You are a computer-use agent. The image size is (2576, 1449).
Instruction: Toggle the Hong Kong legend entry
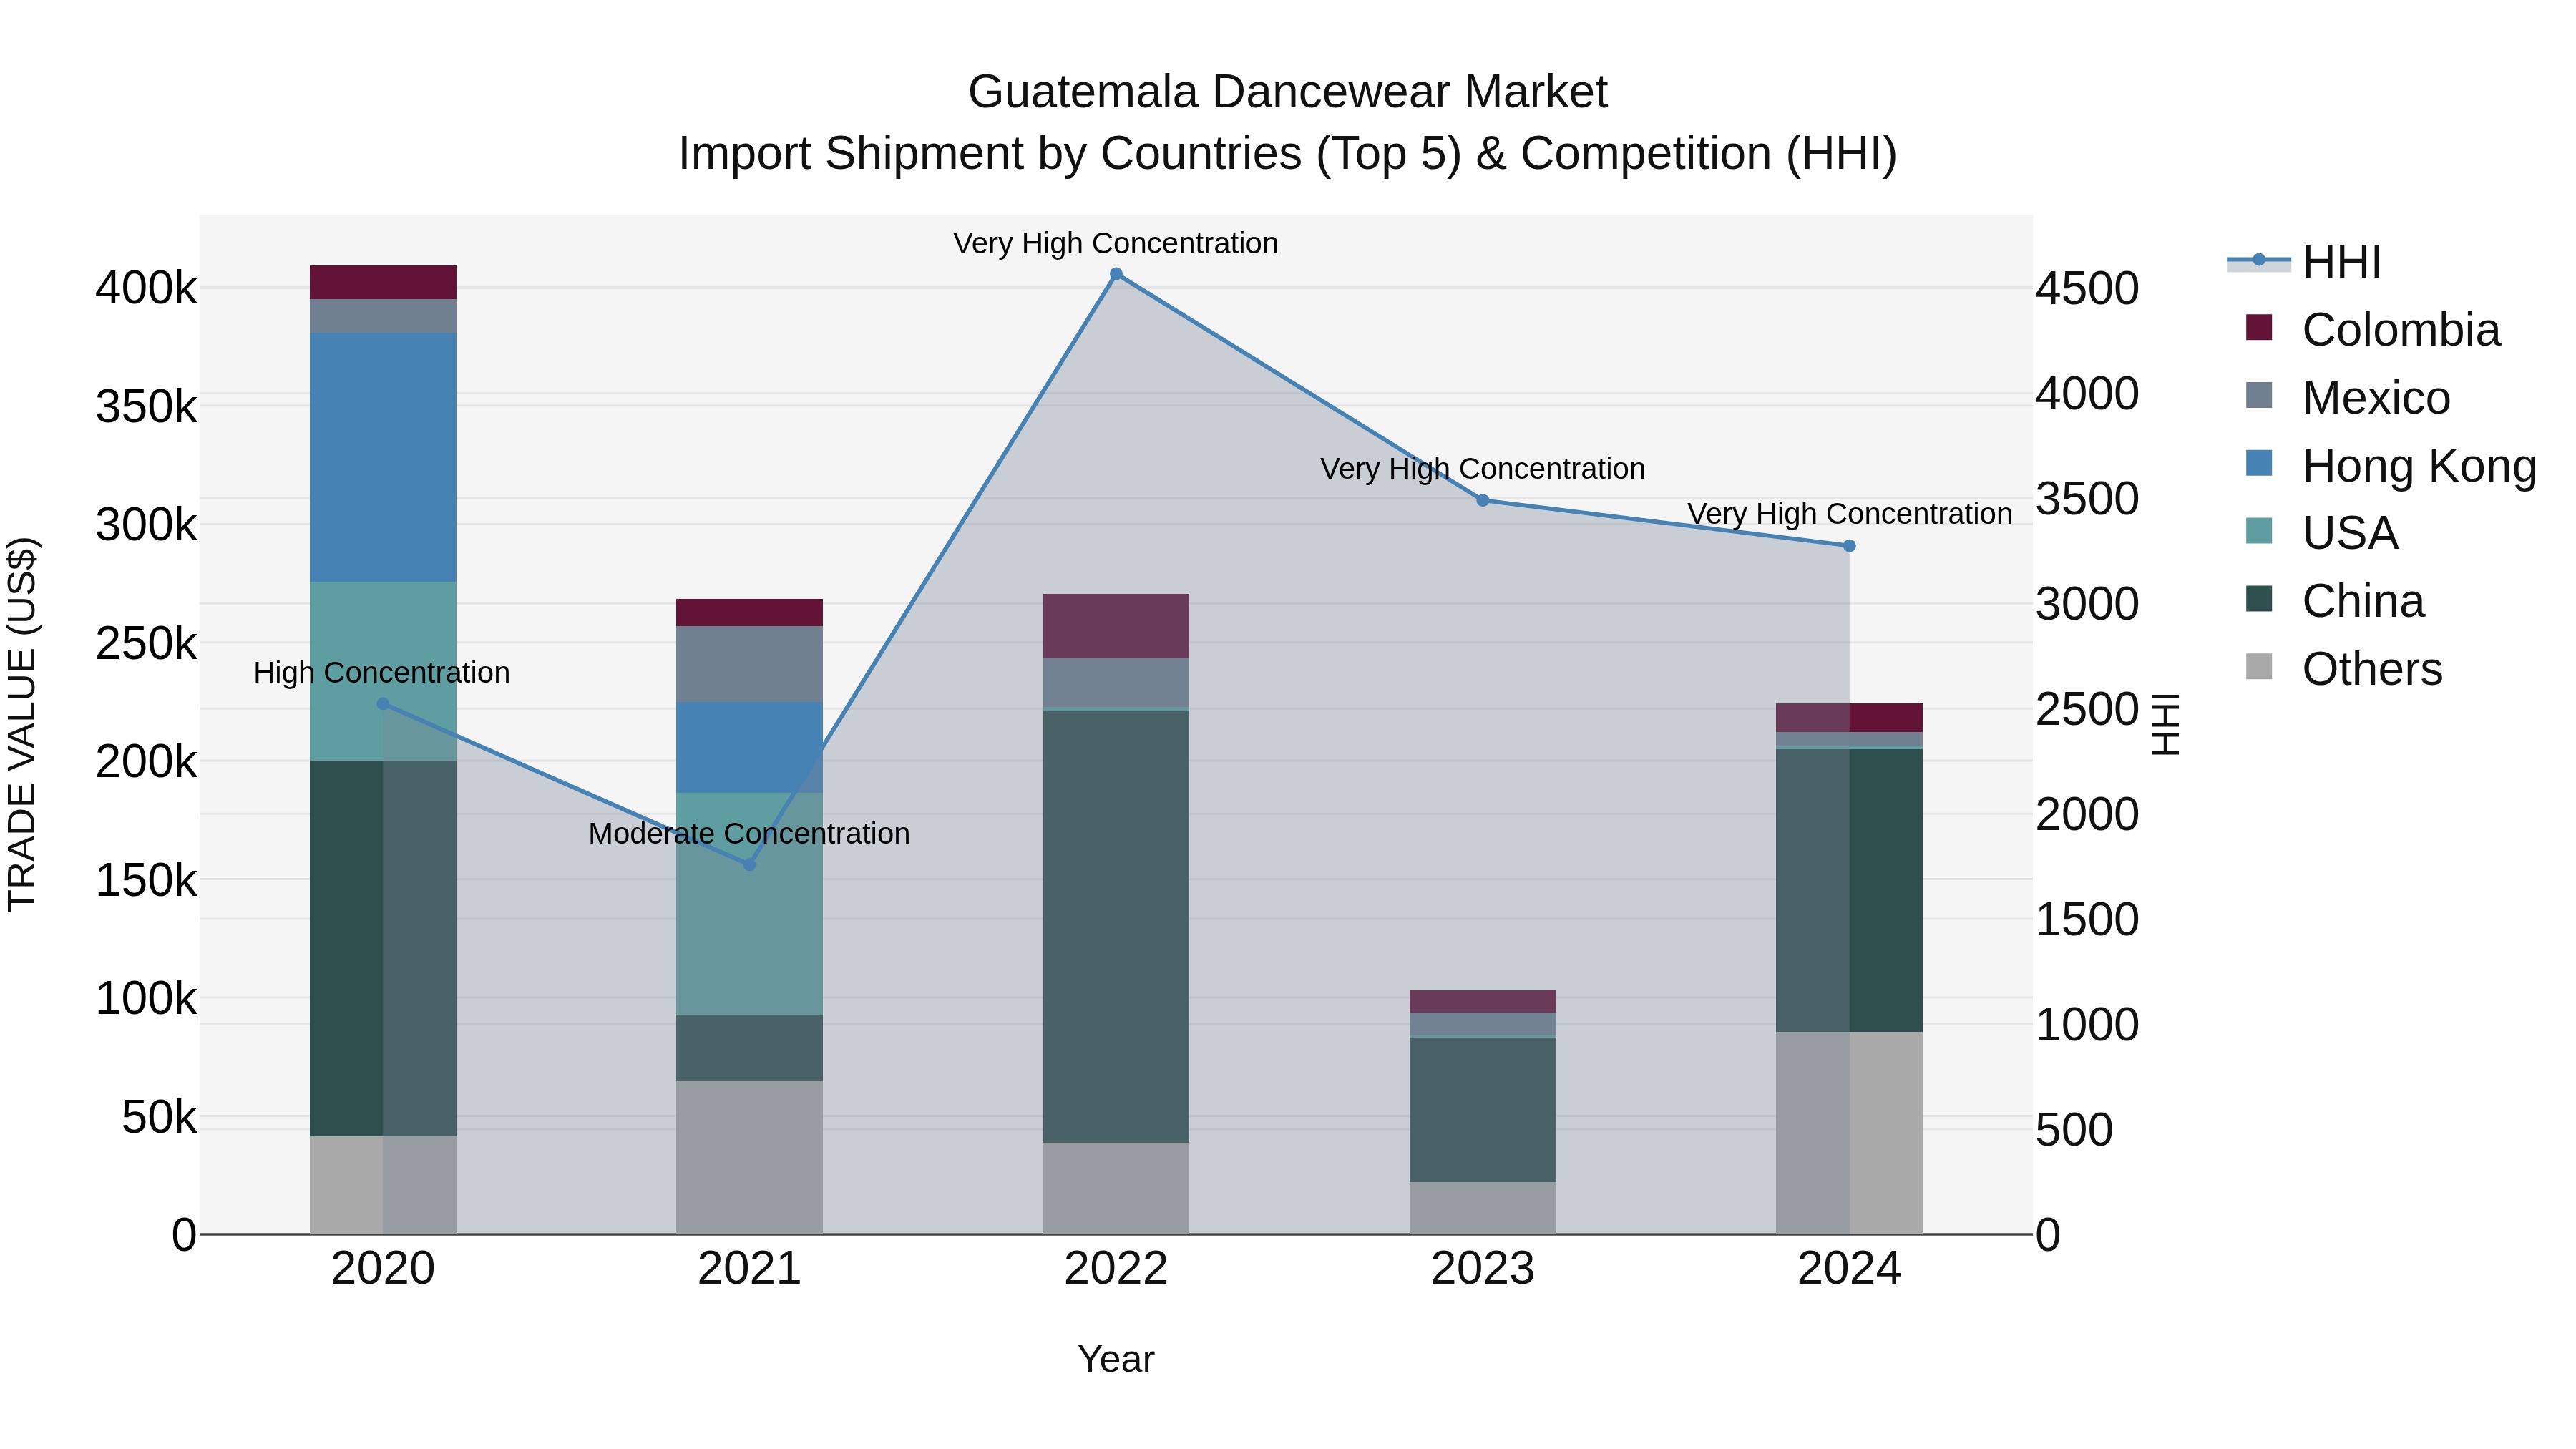(2390, 466)
